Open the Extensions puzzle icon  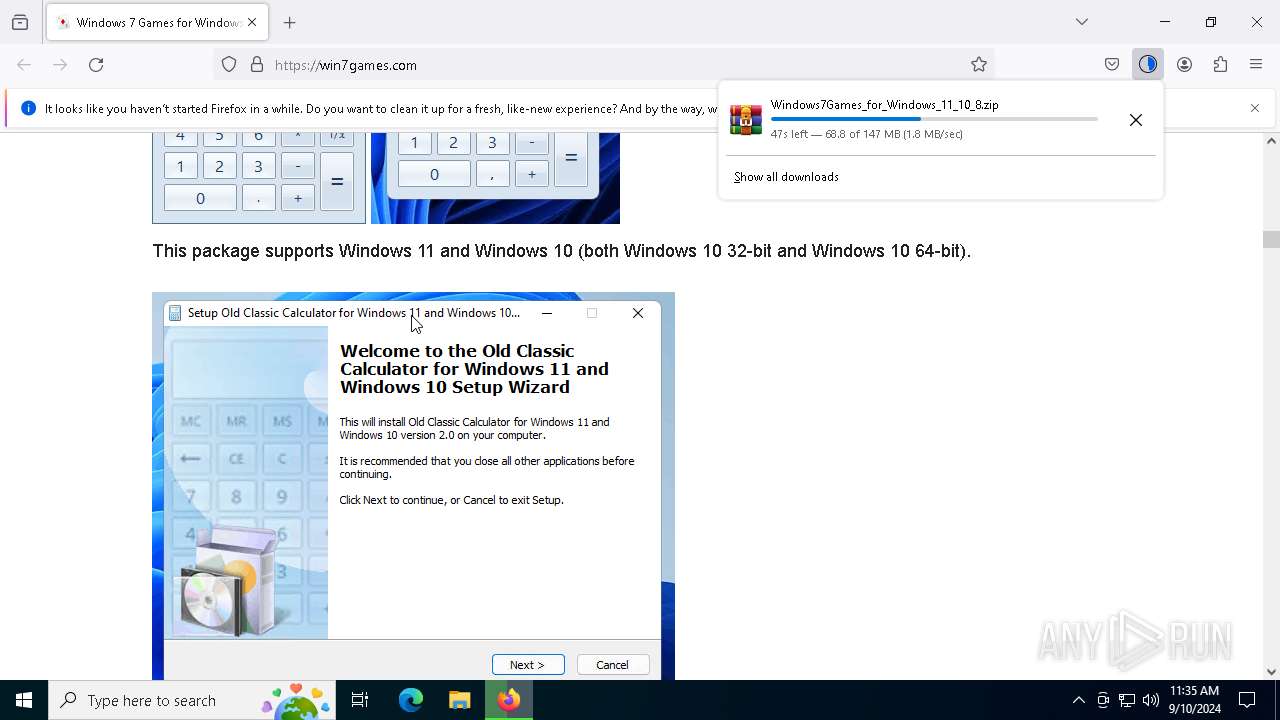coord(1220,65)
